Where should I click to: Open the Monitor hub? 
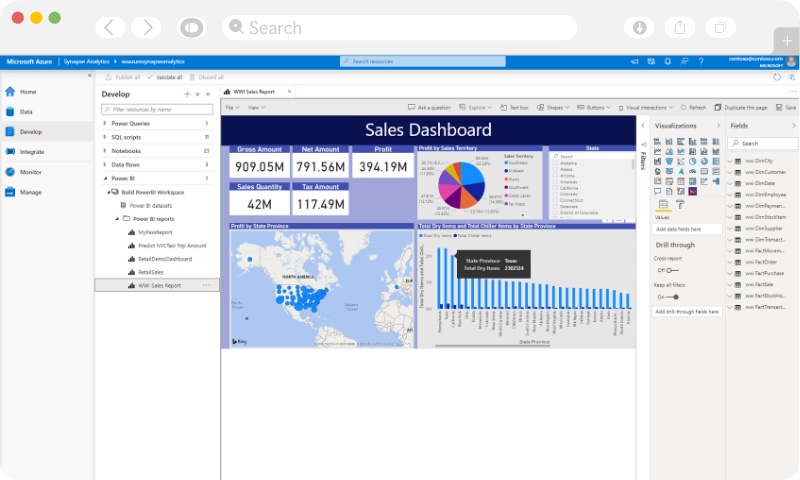[23, 172]
